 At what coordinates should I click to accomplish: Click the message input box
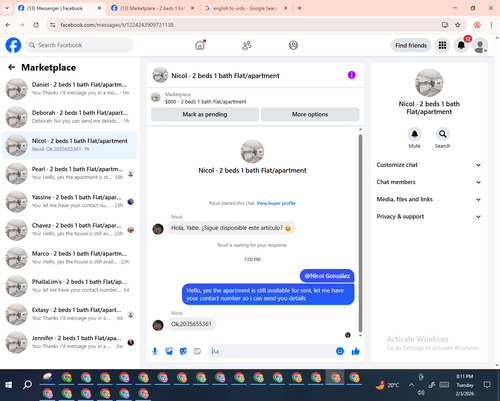272,351
